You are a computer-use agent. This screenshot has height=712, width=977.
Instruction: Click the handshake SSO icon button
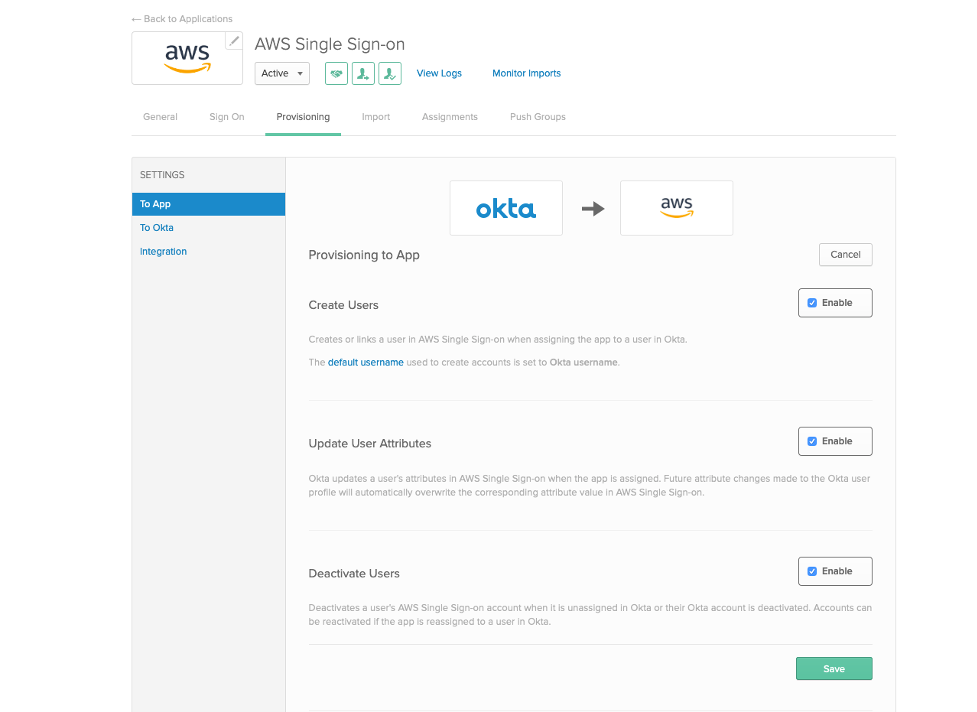coord(336,74)
